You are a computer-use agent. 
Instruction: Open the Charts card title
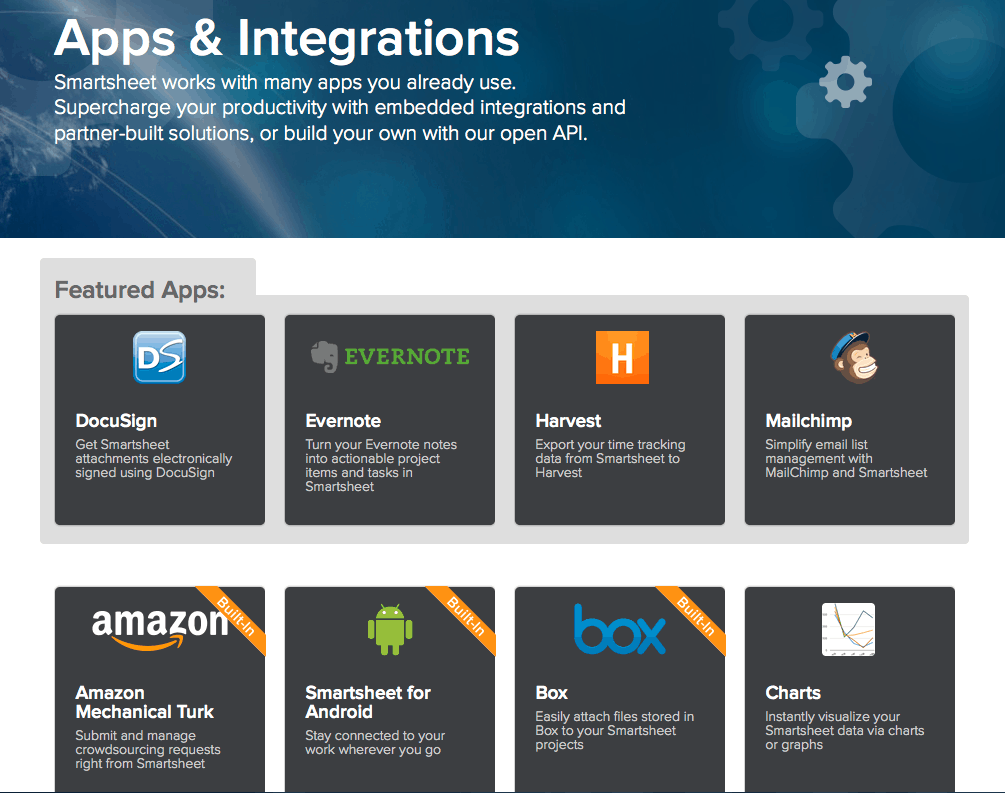(x=793, y=693)
